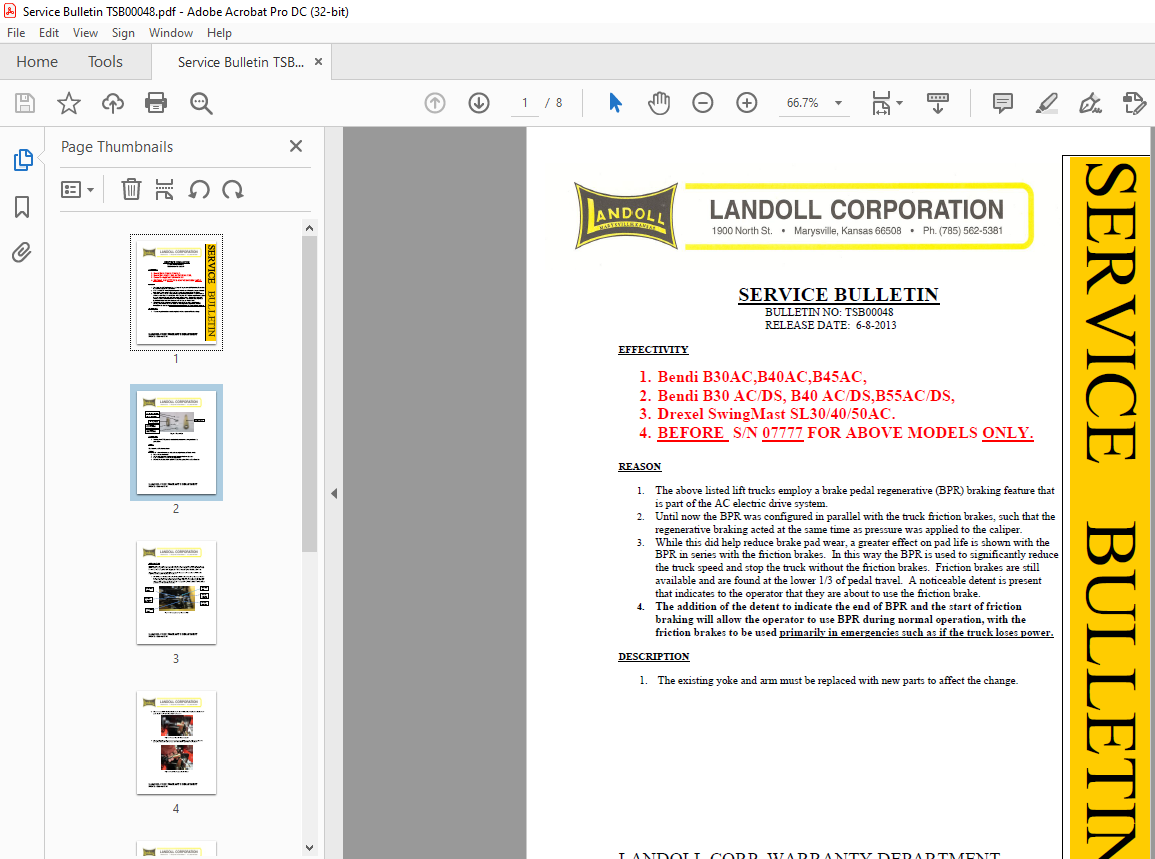Open the Attachments paperclip panel
Image resolution: width=1155 pixels, height=859 pixels.
pyautogui.click(x=22, y=253)
